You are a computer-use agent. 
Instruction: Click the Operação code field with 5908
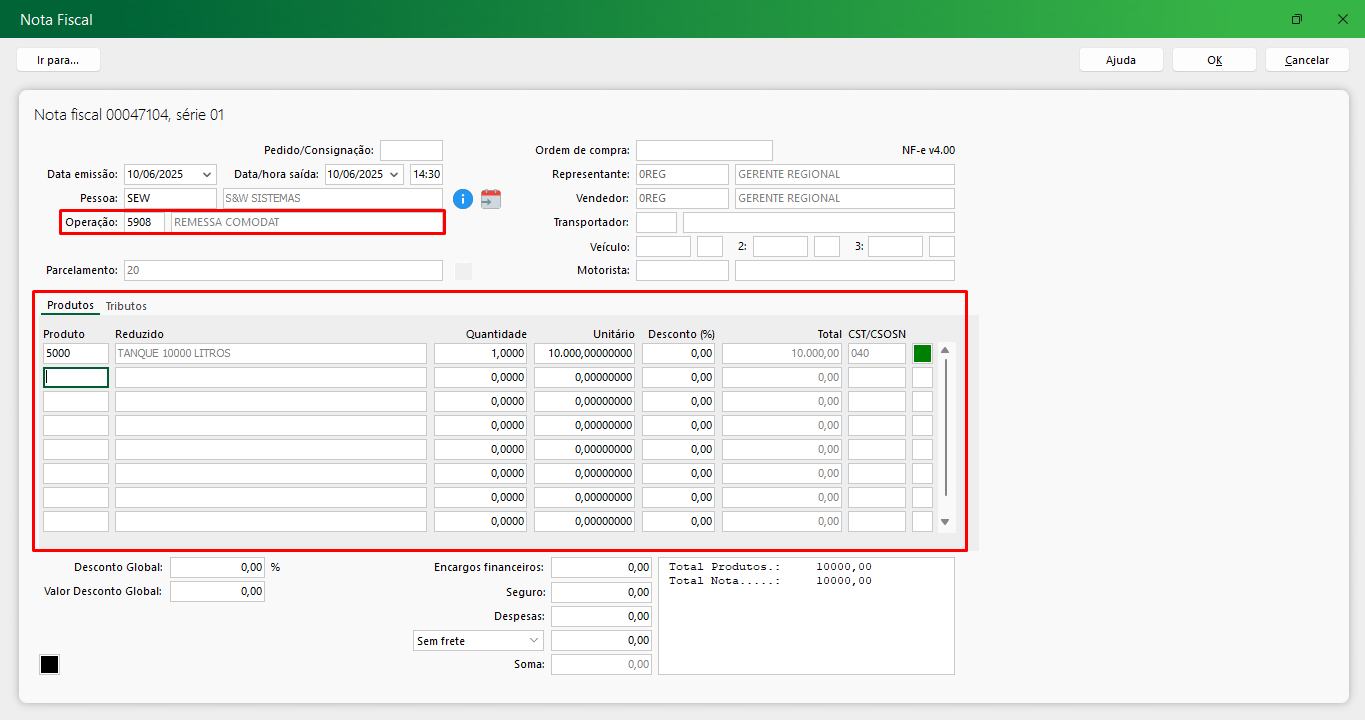pyautogui.click(x=143, y=222)
